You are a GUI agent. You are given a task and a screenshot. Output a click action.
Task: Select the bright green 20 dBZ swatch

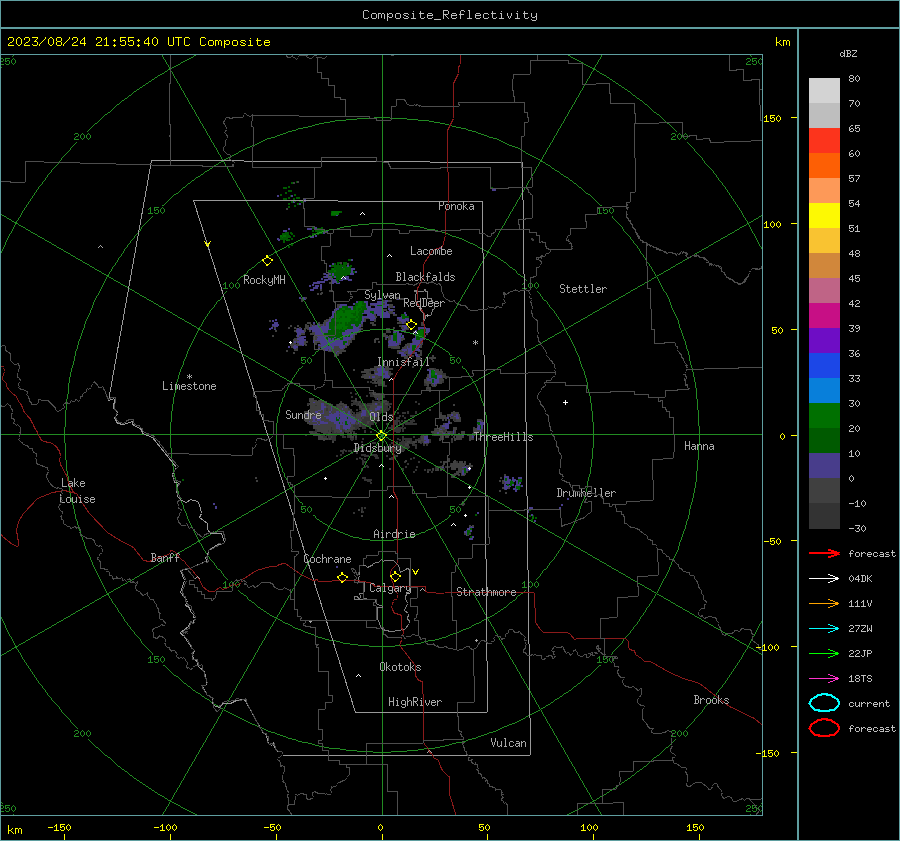[x=824, y=416]
